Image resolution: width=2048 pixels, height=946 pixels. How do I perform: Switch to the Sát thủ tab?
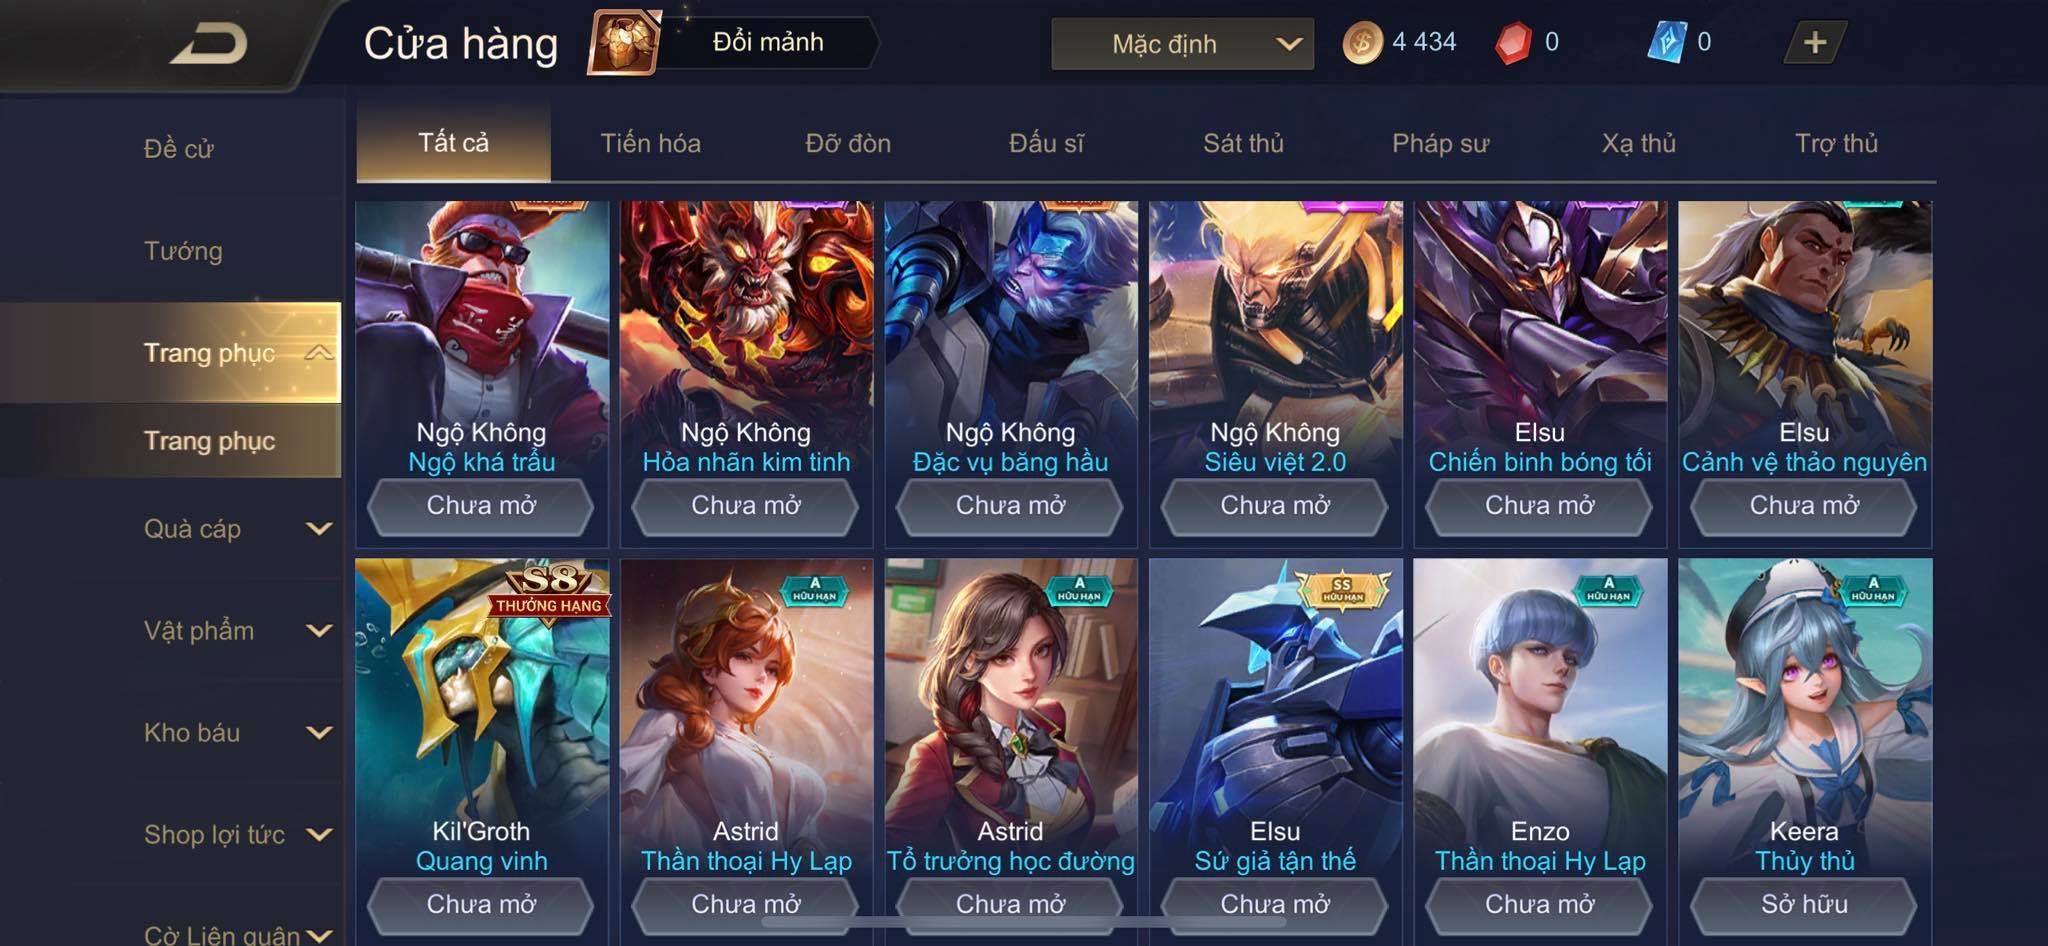(x=1243, y=143)
